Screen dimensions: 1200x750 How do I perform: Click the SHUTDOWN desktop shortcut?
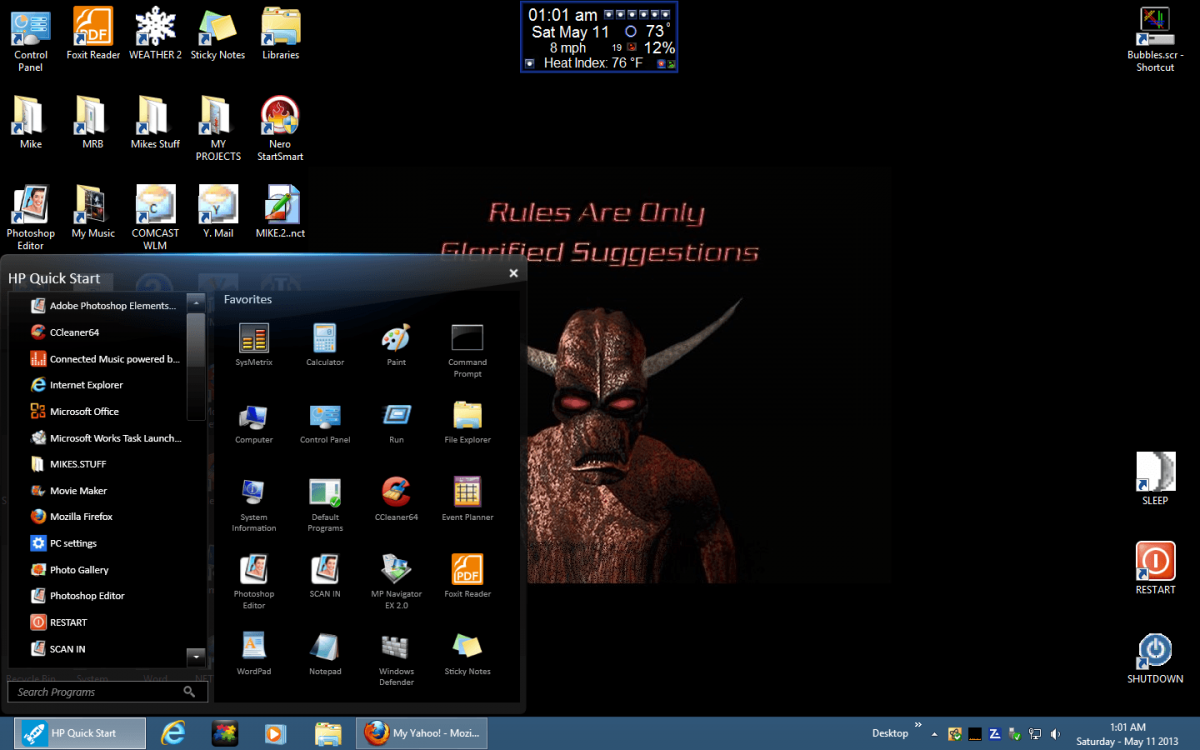1155,658
